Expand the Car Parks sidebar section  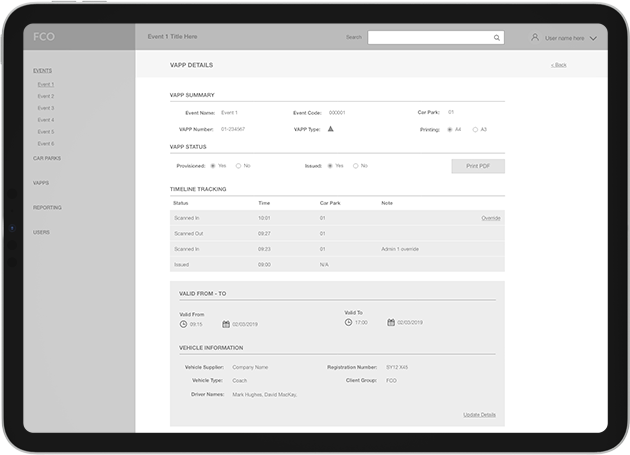[x=47, y=158]
